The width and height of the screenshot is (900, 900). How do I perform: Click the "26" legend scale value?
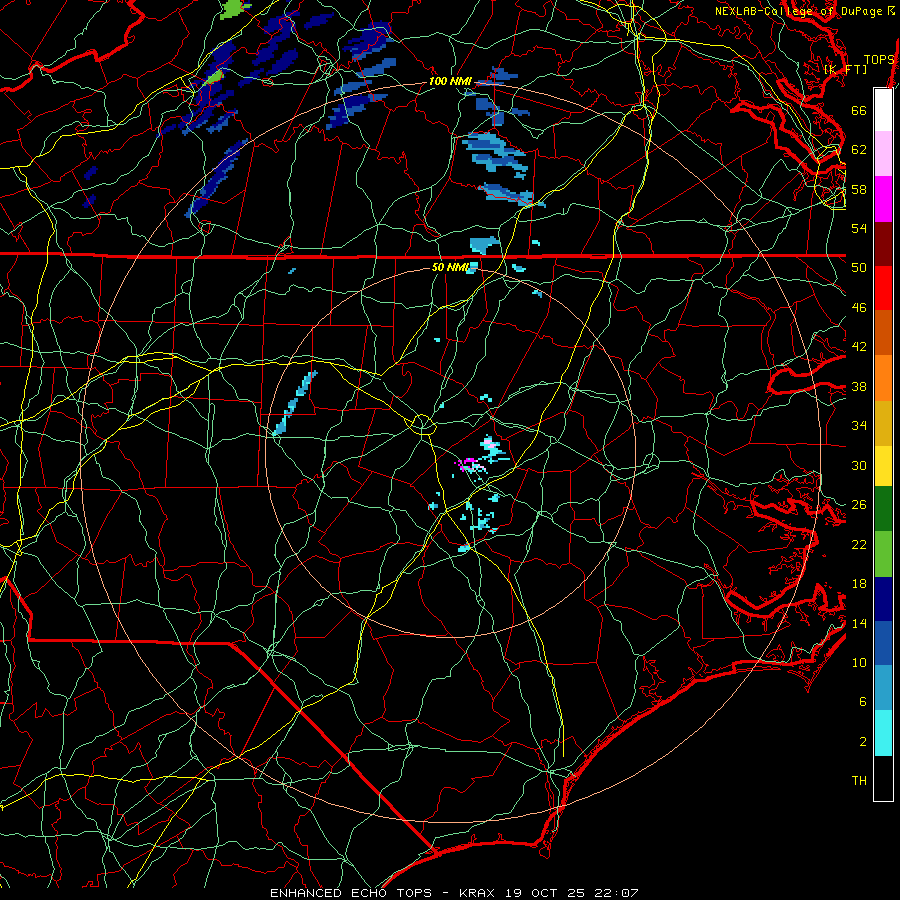[x=859, y=505]
